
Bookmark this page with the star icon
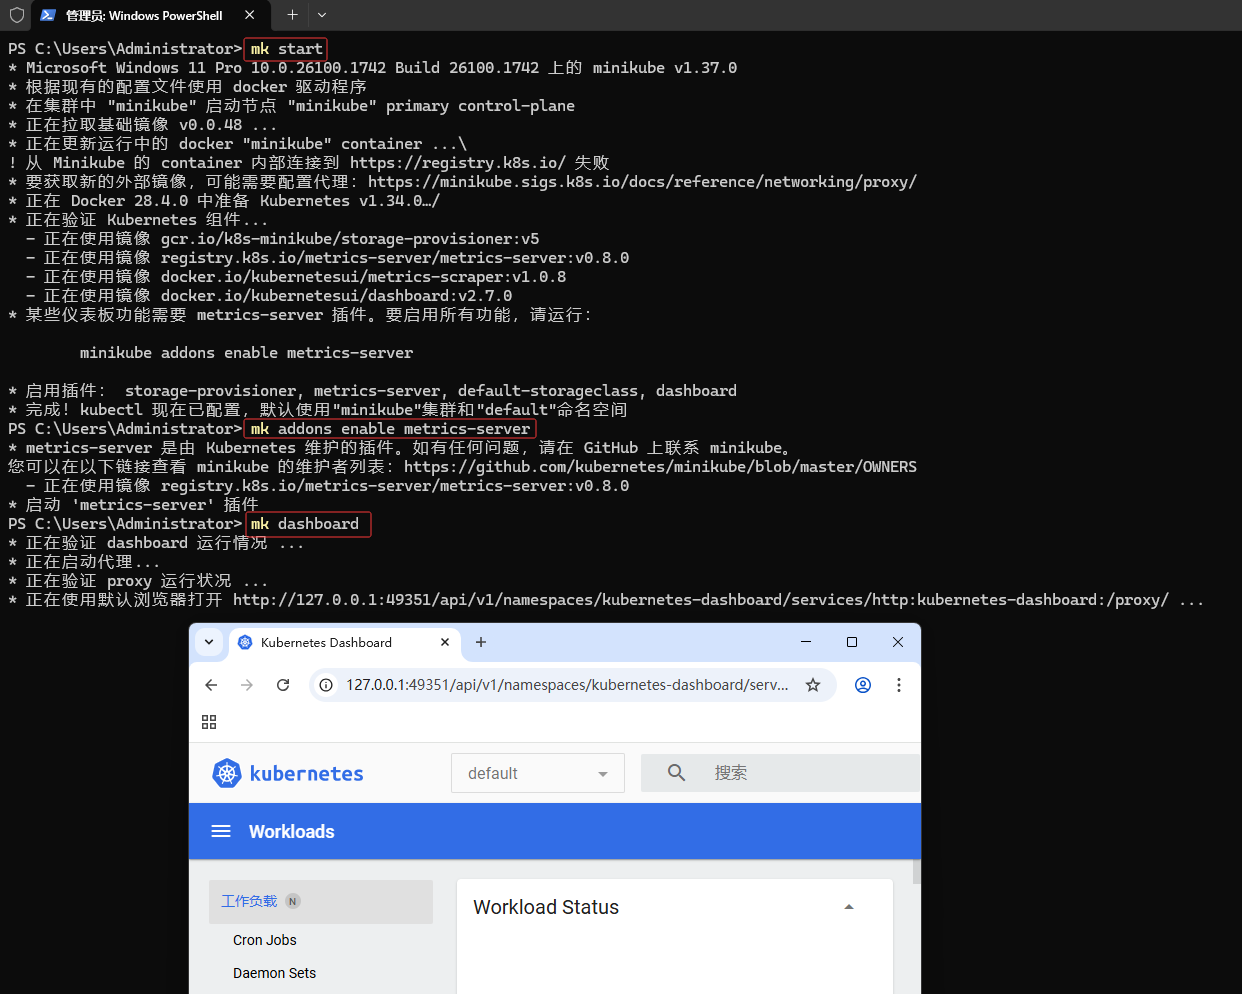[813, 685]
